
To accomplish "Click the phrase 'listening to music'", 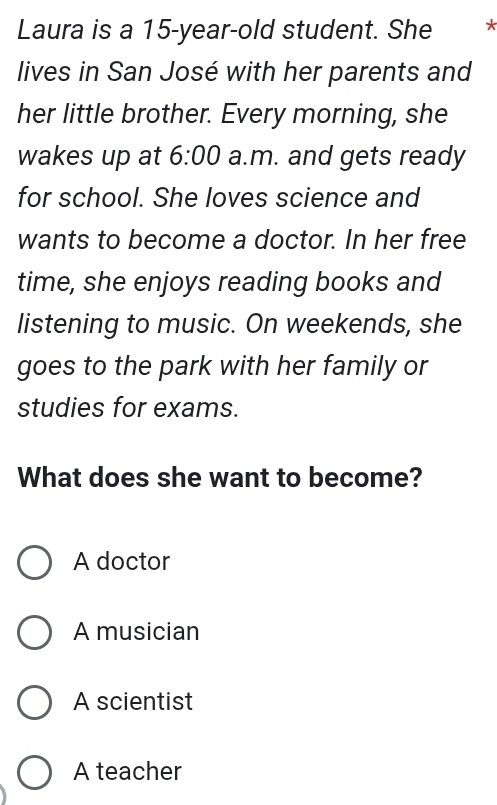I will pos(127,325).
